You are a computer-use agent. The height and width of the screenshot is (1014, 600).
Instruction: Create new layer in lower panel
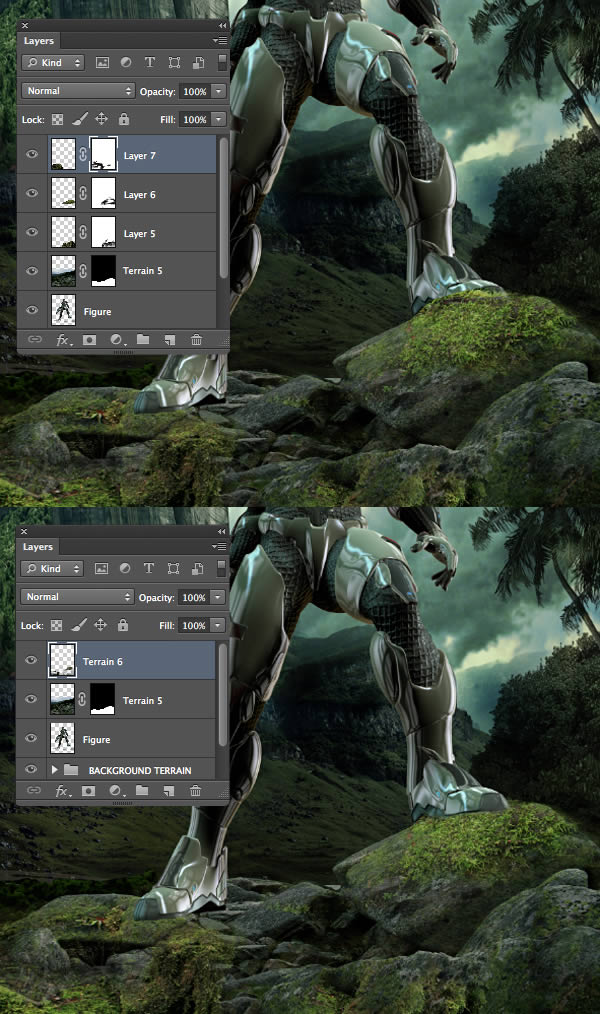169,791
